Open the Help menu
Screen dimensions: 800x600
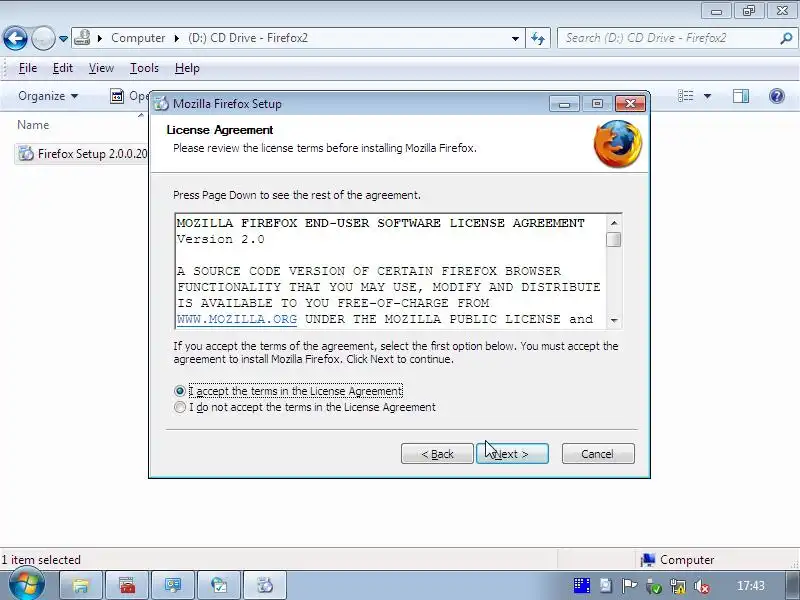(x=187, y=68)
